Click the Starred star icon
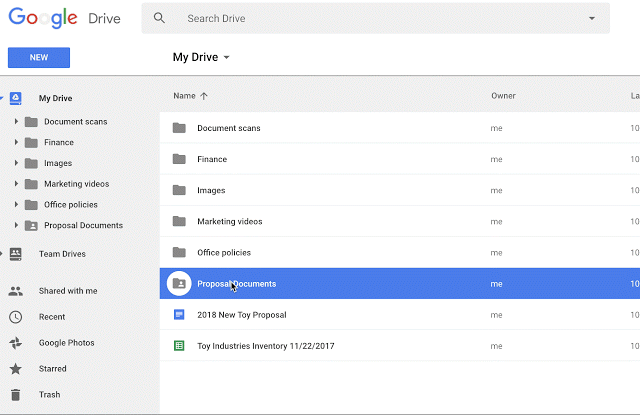This screenshot has width=640, height=415. (x=15, y=369)
